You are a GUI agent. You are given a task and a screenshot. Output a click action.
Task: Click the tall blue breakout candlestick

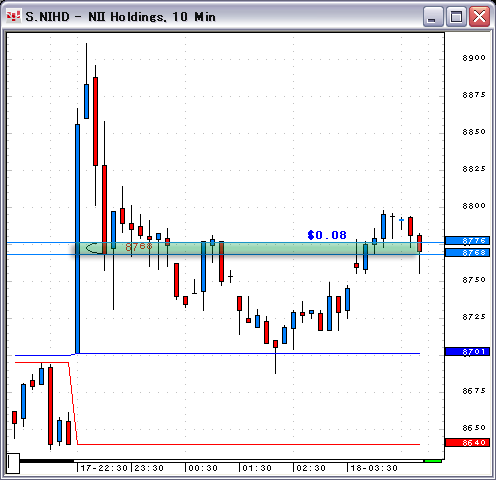tap(77, 238)
